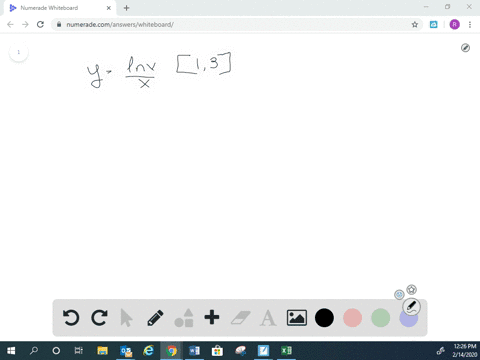Screen dimensions: 480x360
Task: Open Chrome three-dot menu
Action: [470, 24]
